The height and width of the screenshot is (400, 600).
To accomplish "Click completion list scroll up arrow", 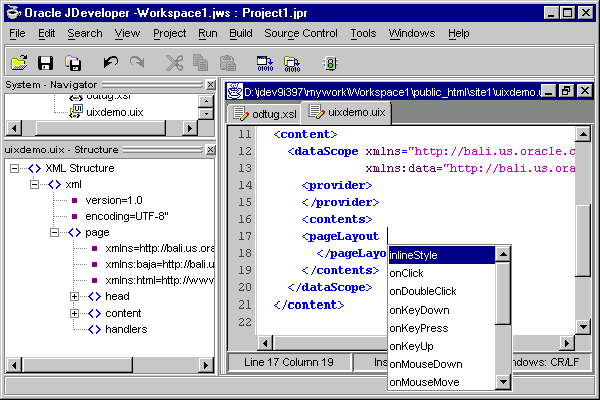I will tap(503, 254).
